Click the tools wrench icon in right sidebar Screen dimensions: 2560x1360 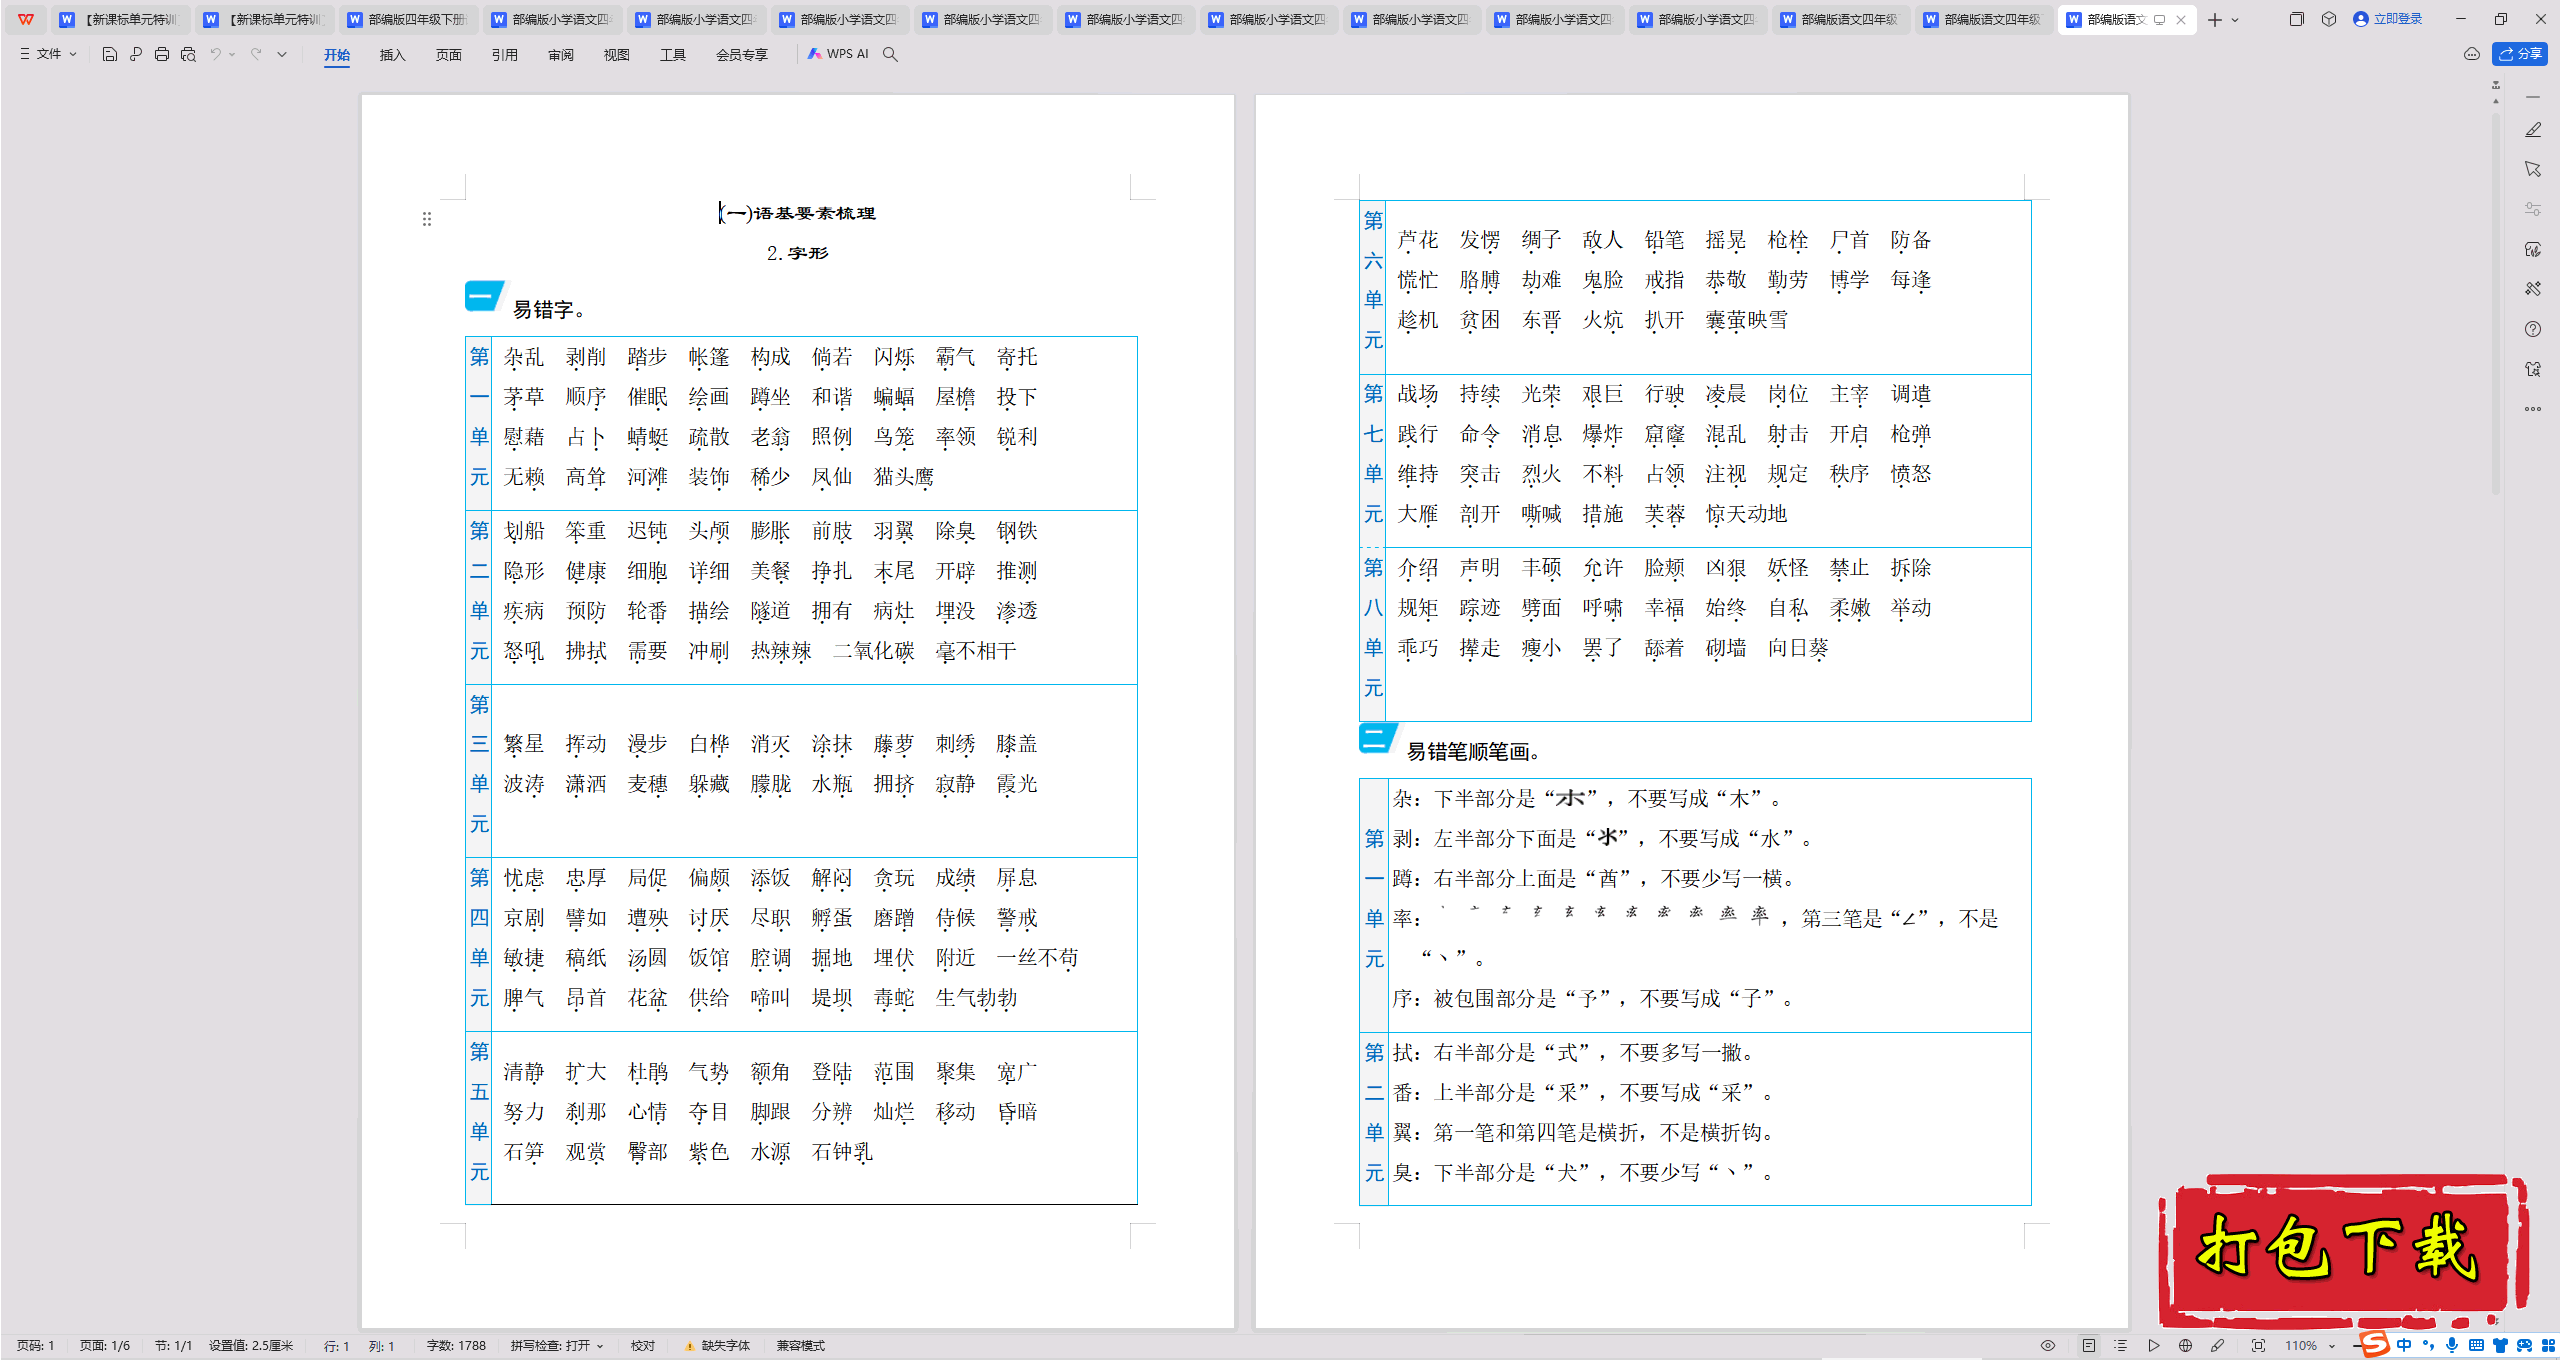coord(2533,289)
